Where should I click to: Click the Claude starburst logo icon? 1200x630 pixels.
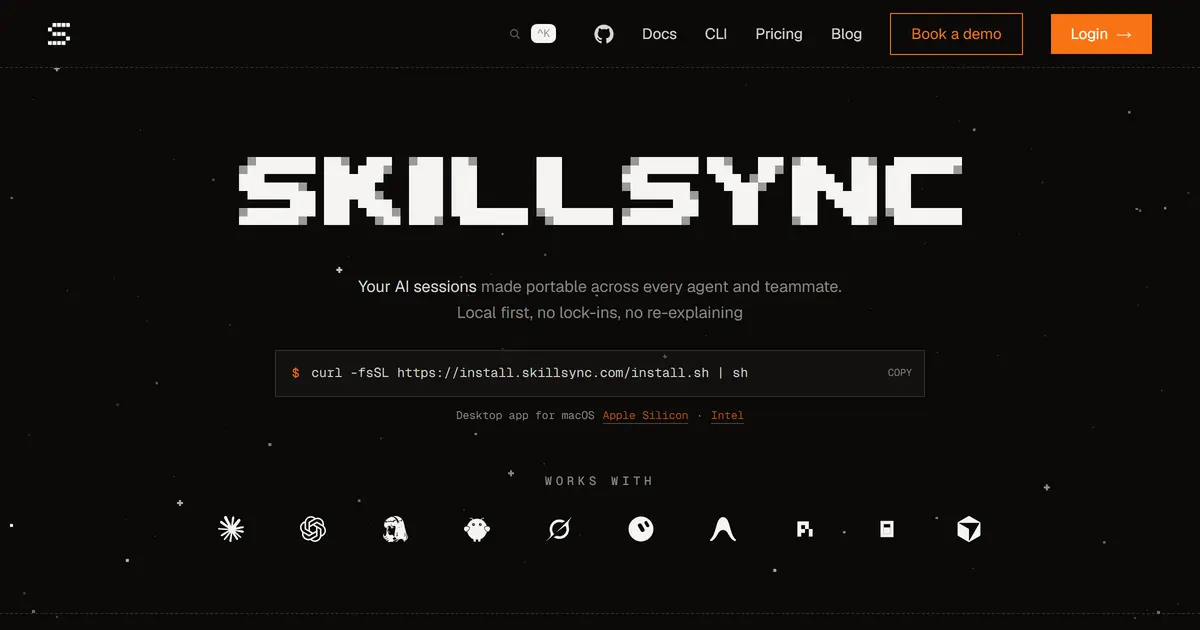click(231, 529)
